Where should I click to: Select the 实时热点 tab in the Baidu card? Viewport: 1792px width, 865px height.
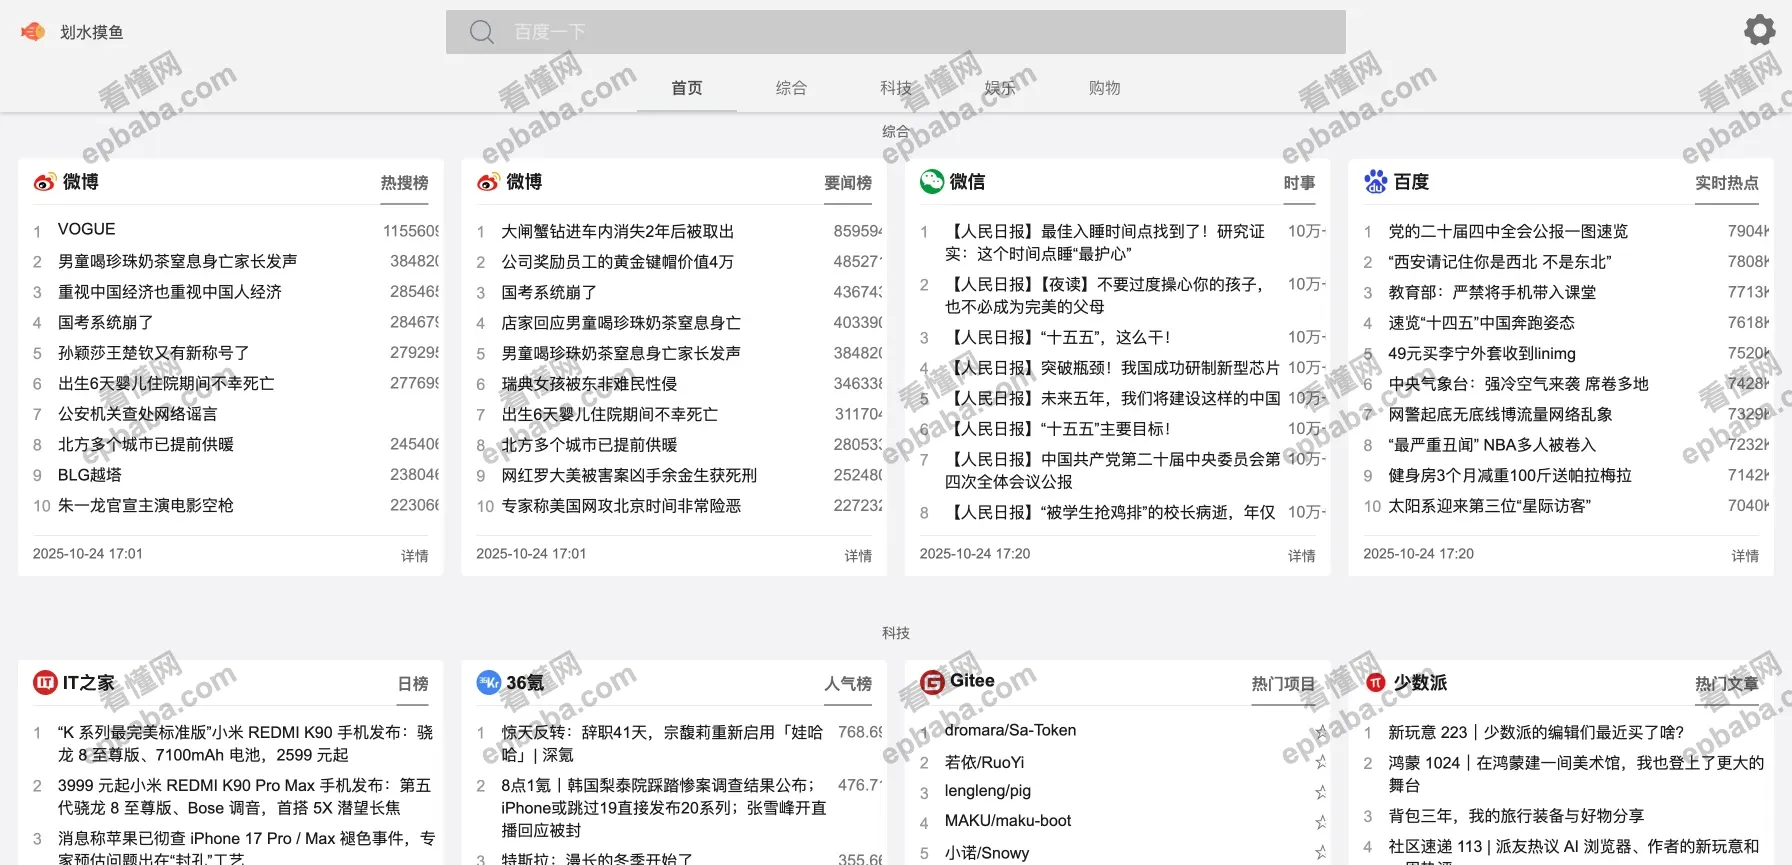coord(1727,183)
